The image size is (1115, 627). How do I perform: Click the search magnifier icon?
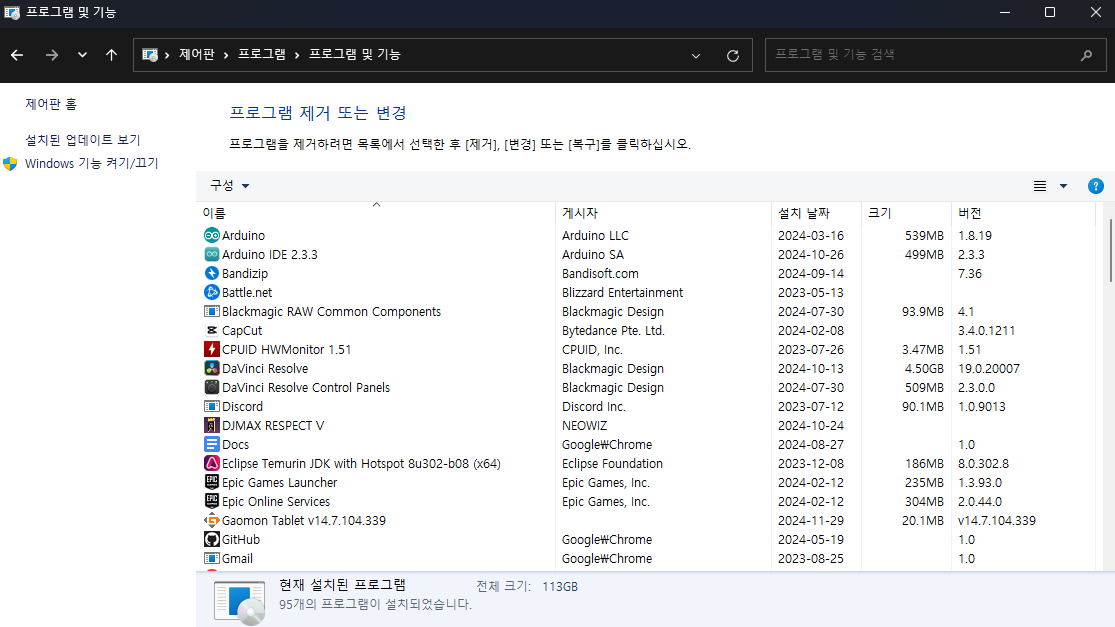pos(1086,55)
